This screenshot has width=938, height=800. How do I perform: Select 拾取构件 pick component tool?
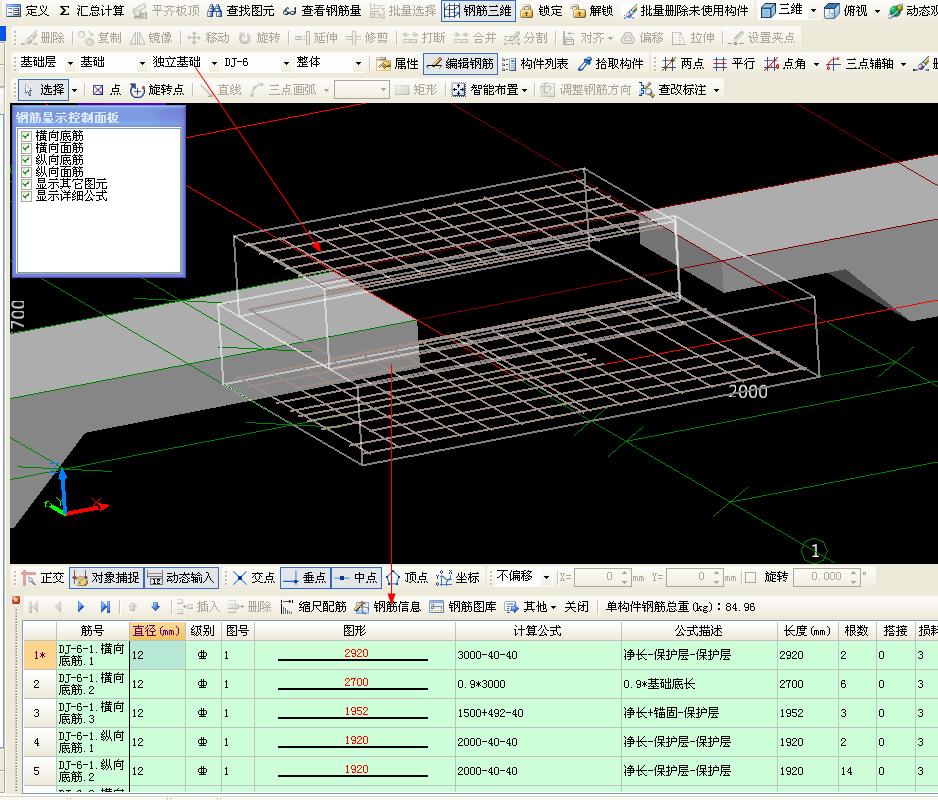tap(611, 63)
